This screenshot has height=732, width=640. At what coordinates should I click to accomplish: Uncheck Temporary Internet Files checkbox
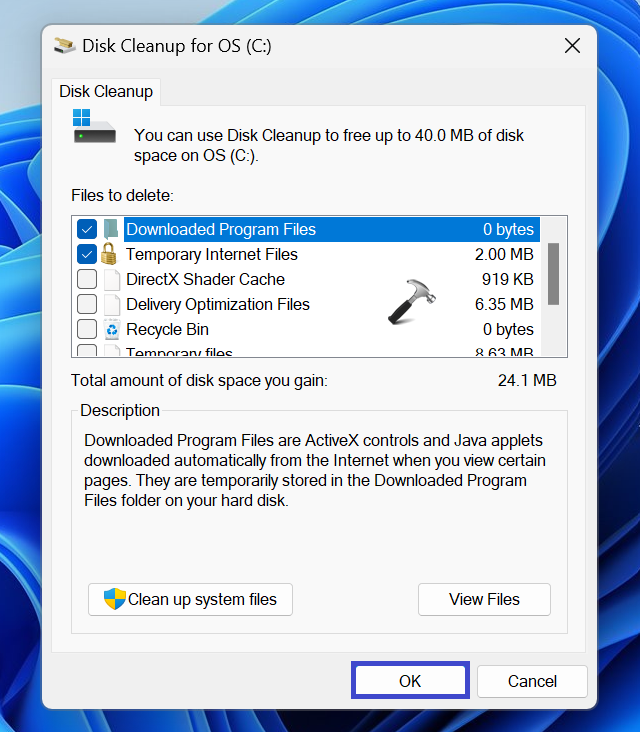[87, 254]
